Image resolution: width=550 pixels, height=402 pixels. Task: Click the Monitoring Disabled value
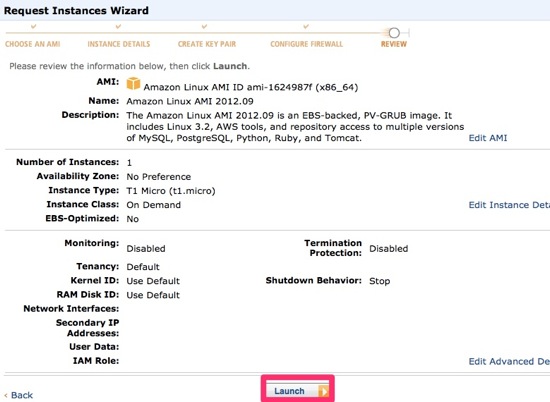146,248
